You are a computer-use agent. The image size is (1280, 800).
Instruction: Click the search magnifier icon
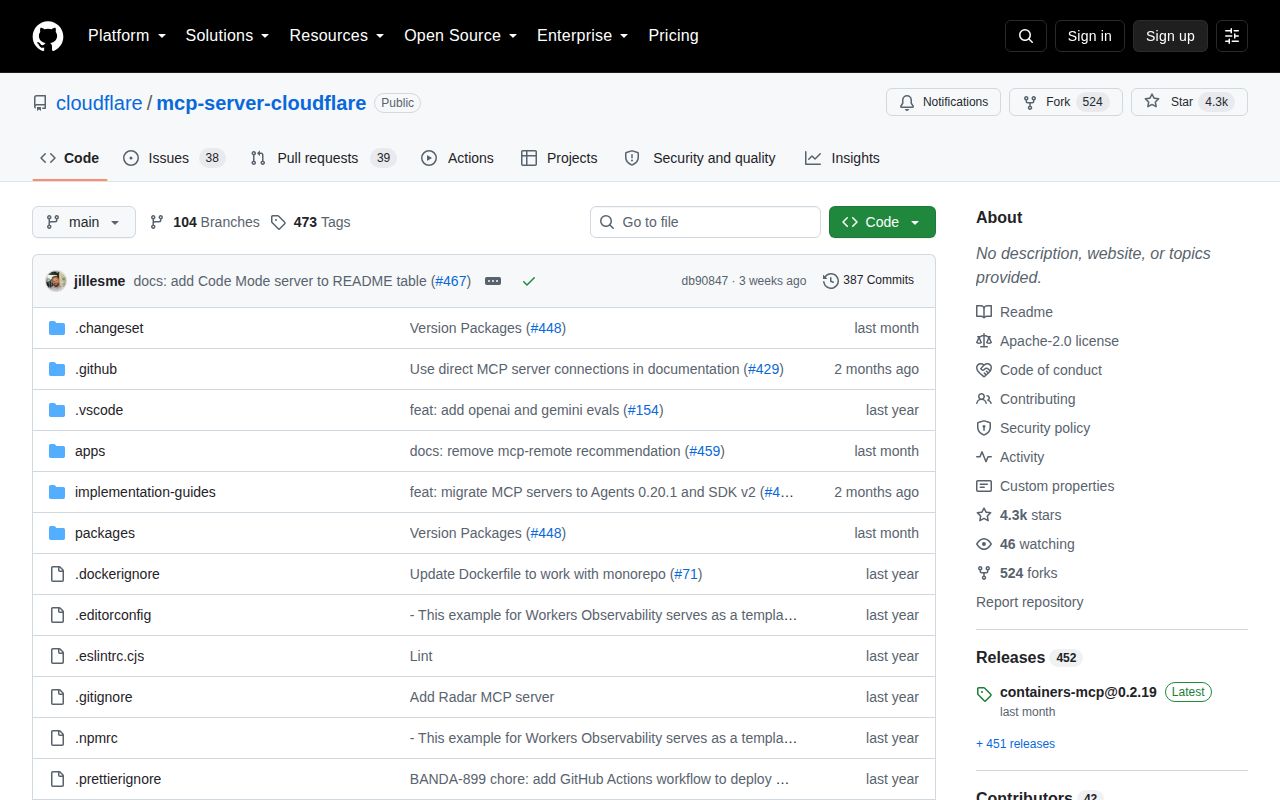1026,36
